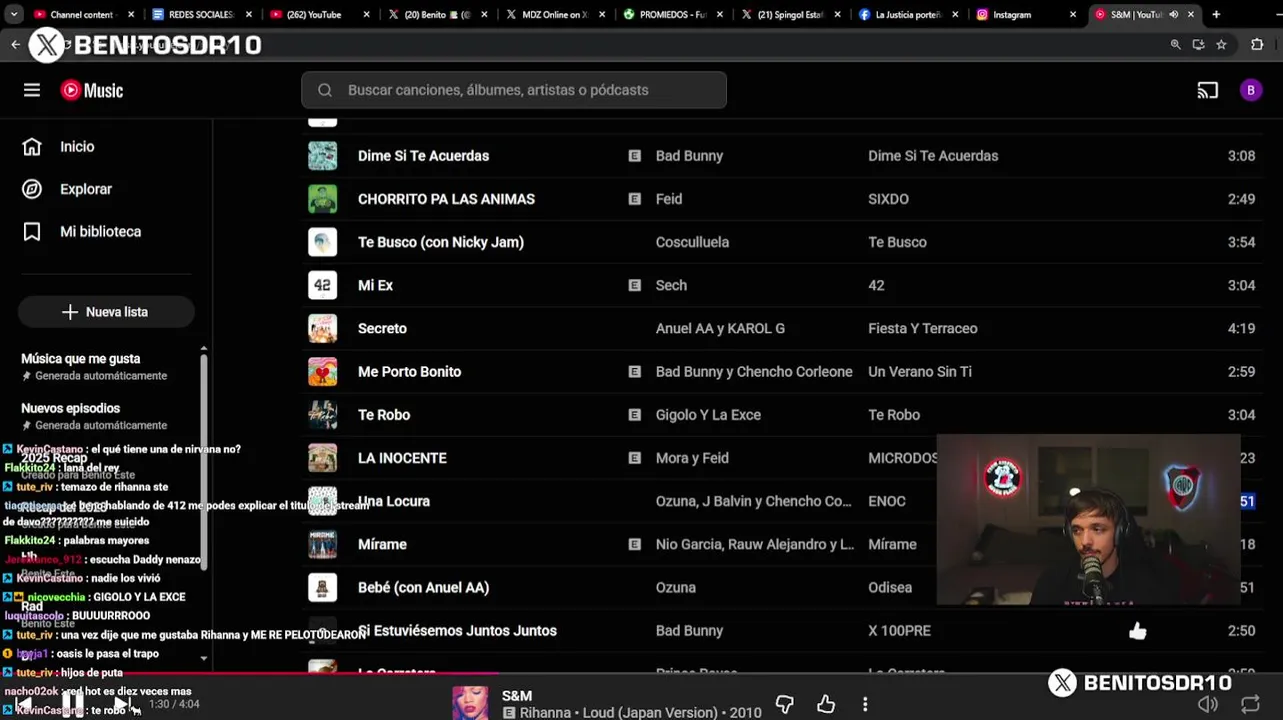This screenshot has height=720, width=1283.
Task: Click the YouTube Music logo
Action: [x=92, y=90]
